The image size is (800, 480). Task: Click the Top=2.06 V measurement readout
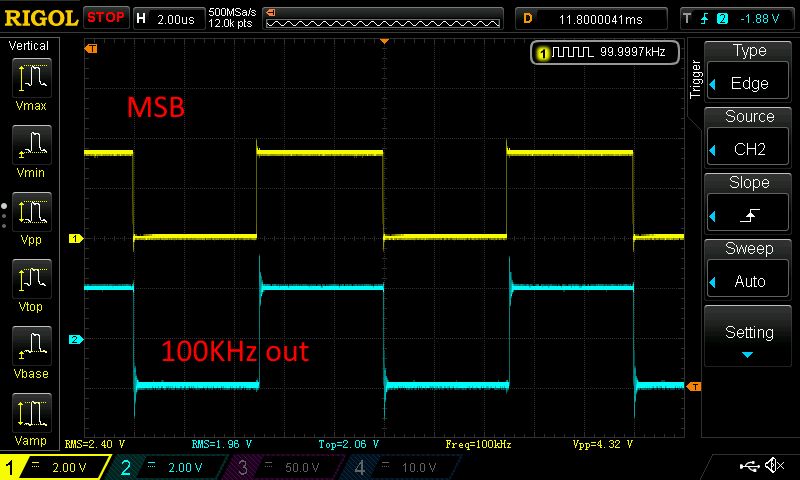pos(348,444)
